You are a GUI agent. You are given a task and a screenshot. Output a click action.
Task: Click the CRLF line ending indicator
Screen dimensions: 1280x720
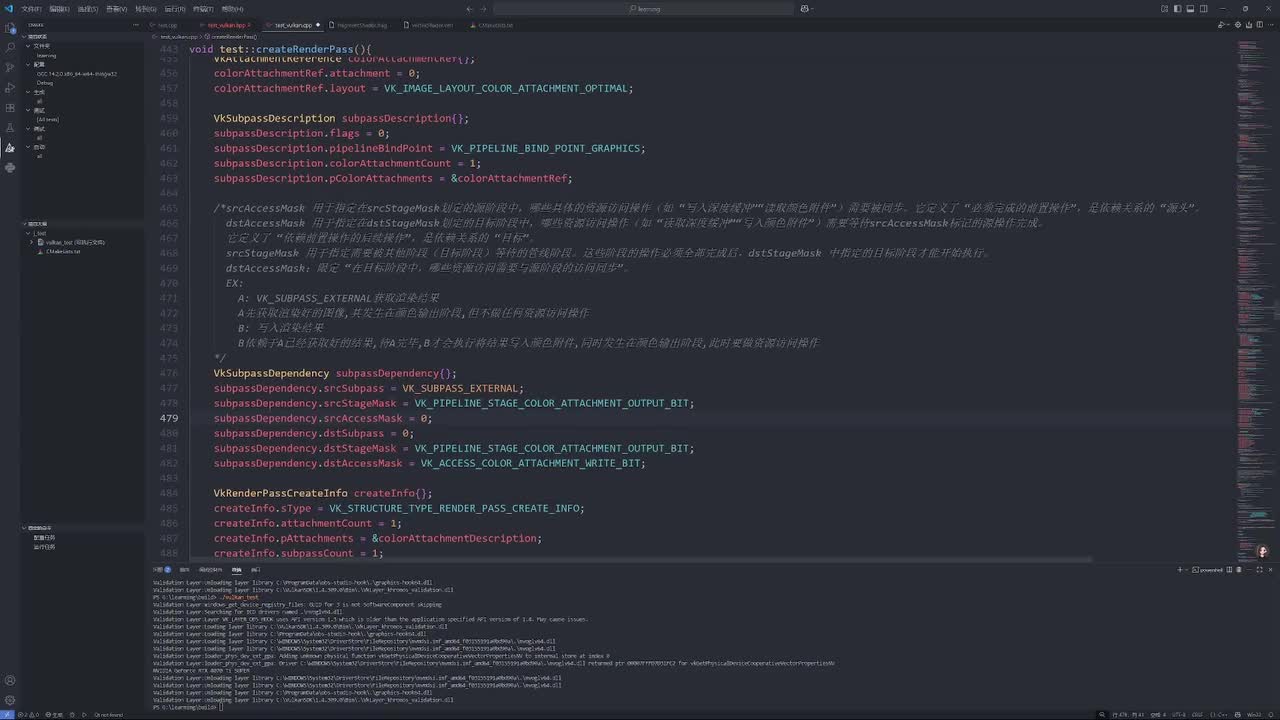click(x=1199, y=714)
